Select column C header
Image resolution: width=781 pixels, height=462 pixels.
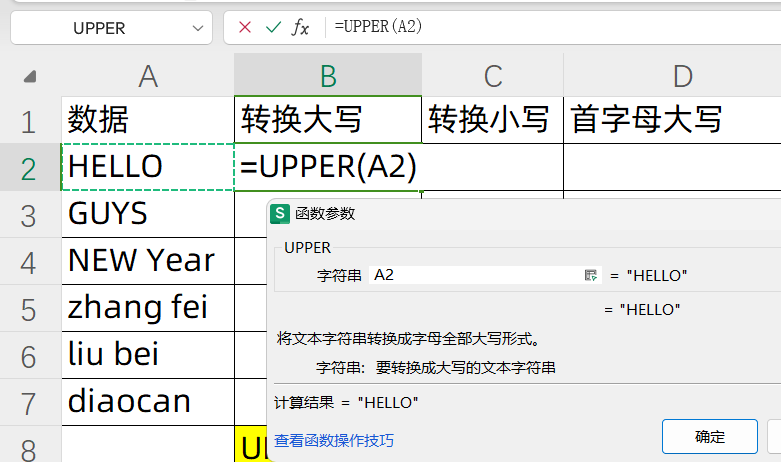tap(493, 76)
